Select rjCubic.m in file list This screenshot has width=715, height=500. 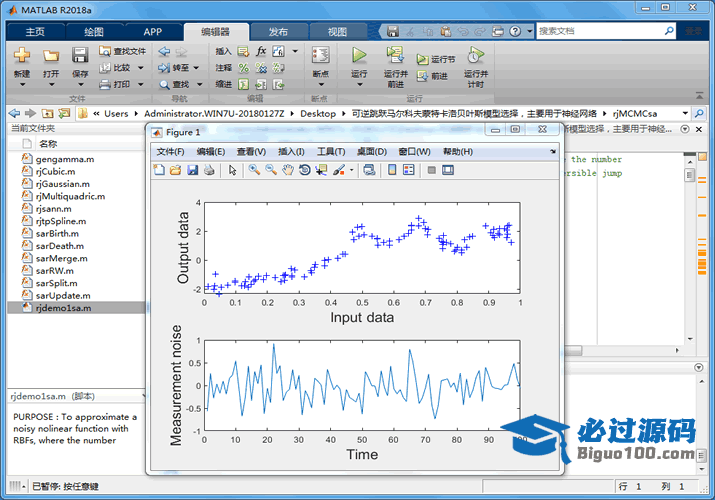[55, 171]
